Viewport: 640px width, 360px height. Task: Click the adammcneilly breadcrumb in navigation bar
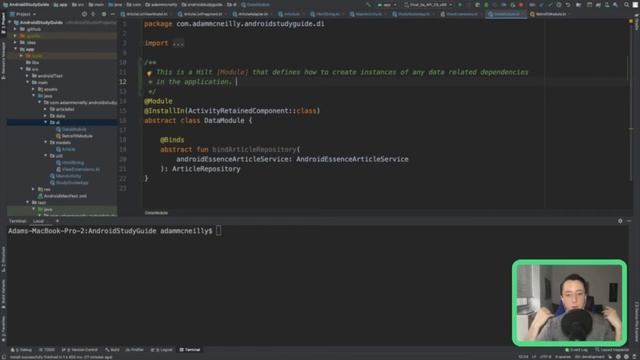pyautogui.click(x=161, y=5)
